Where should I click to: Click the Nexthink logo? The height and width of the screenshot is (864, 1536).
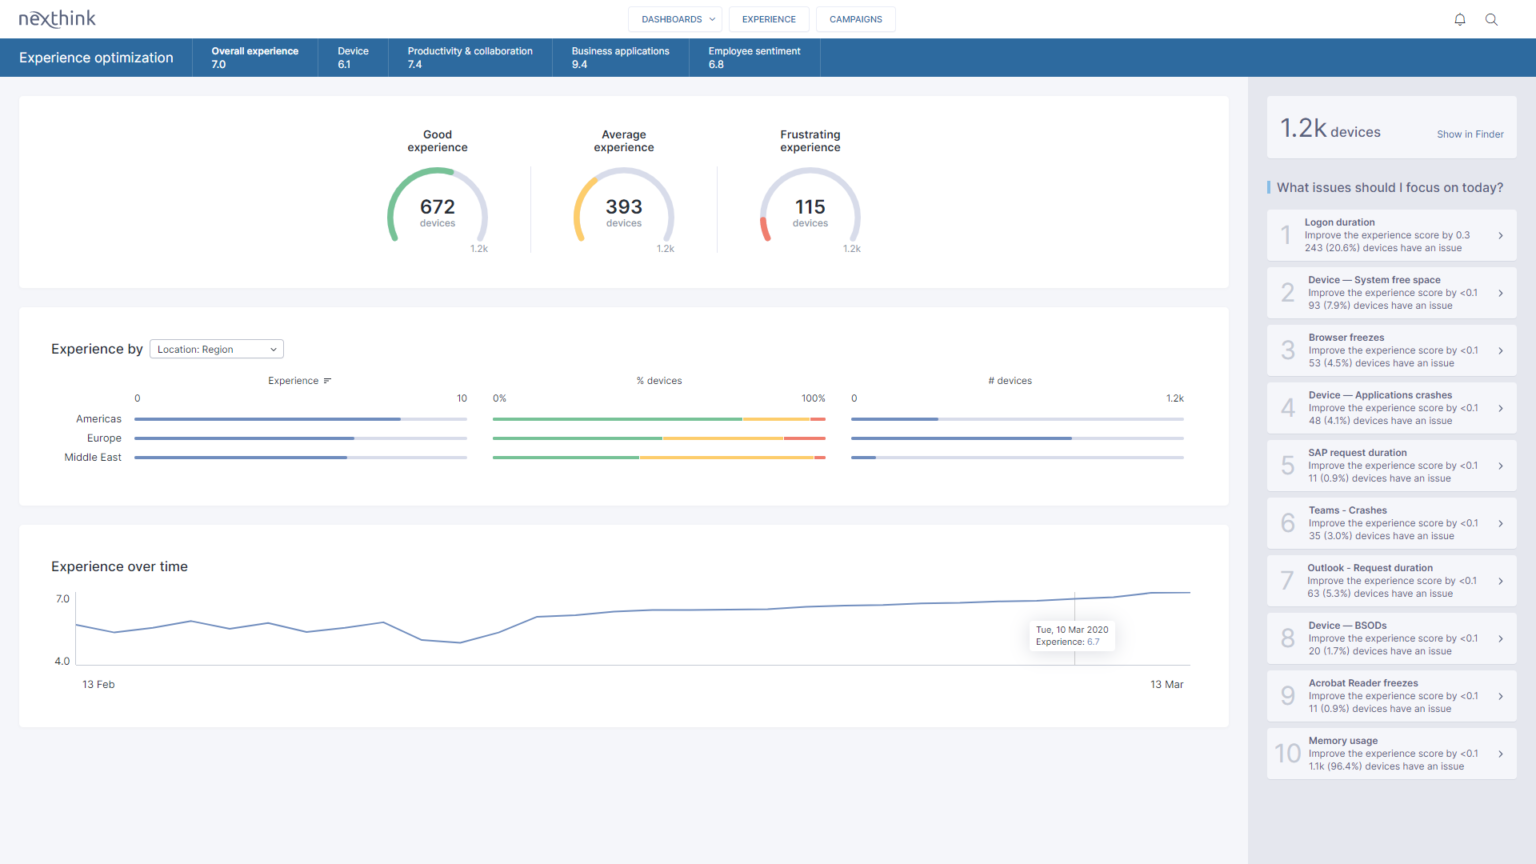[57, 18]
